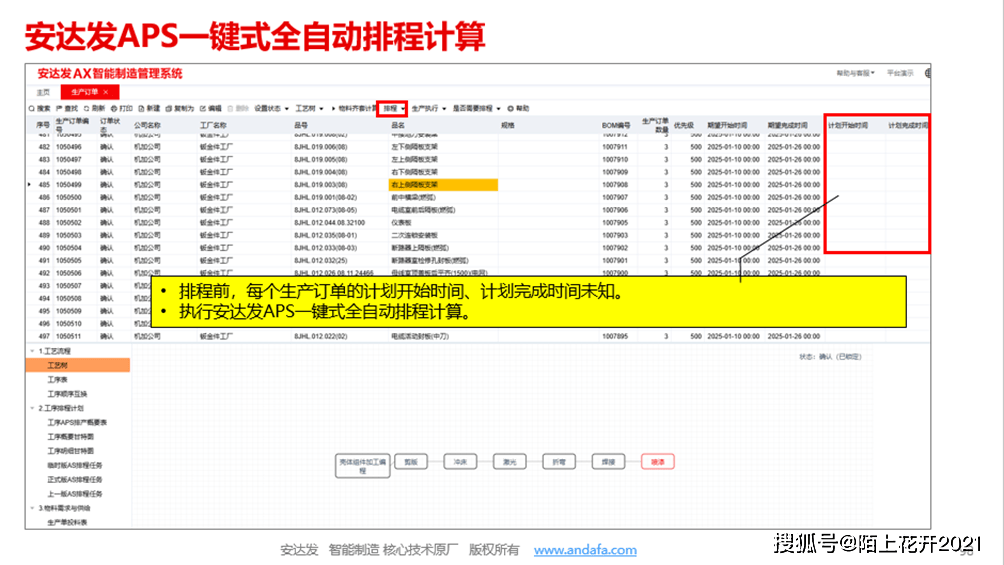Click BOM number cell 1007895

click(615, 336)
